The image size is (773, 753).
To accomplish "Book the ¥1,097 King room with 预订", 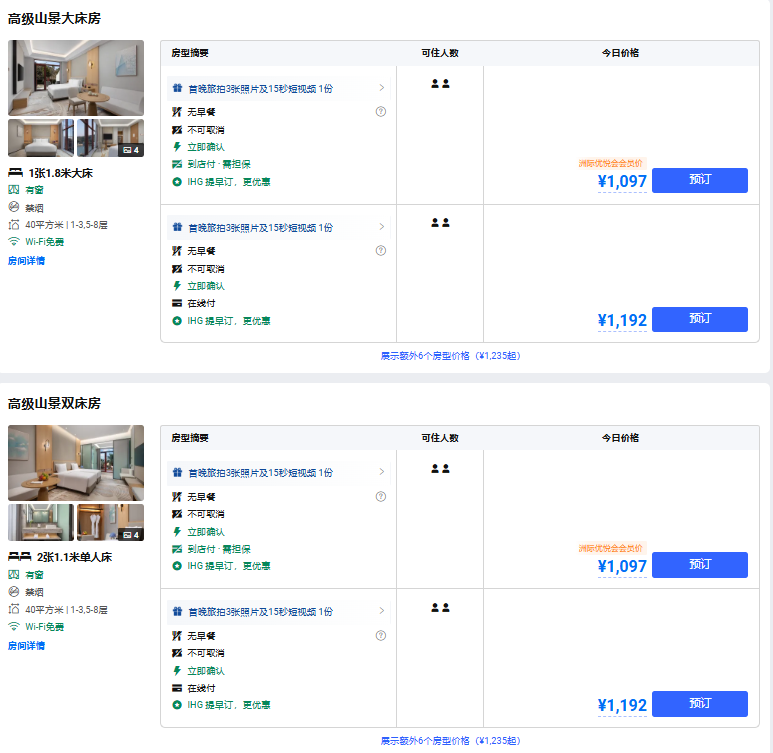I will (x=699, y=180).
